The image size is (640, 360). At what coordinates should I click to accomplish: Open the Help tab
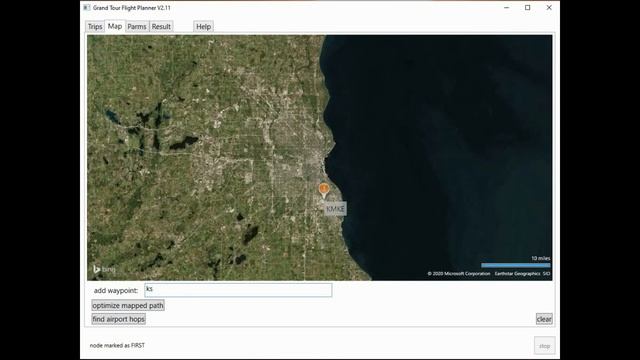tap(203, 27)
